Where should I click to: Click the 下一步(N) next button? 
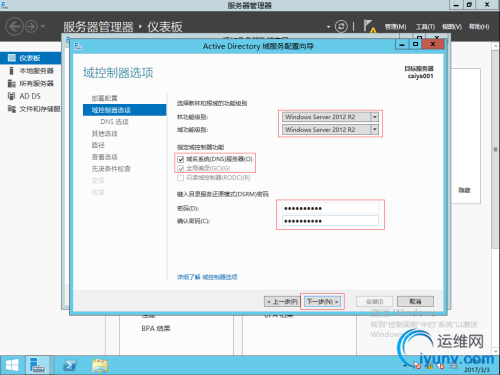[322, 302]
